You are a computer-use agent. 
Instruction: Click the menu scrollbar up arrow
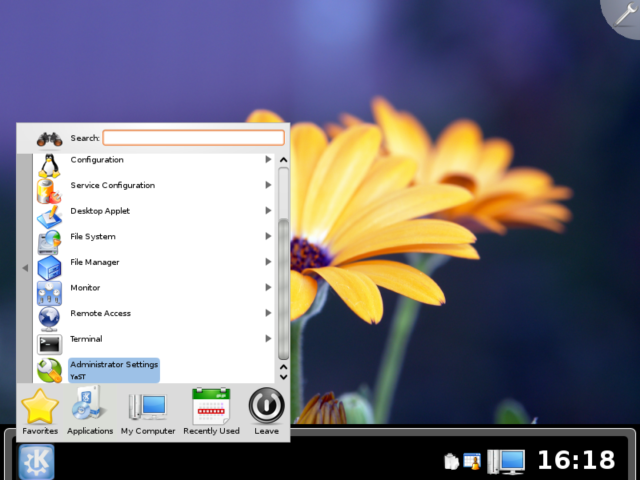pyautogui.click(x=283, y=160)
